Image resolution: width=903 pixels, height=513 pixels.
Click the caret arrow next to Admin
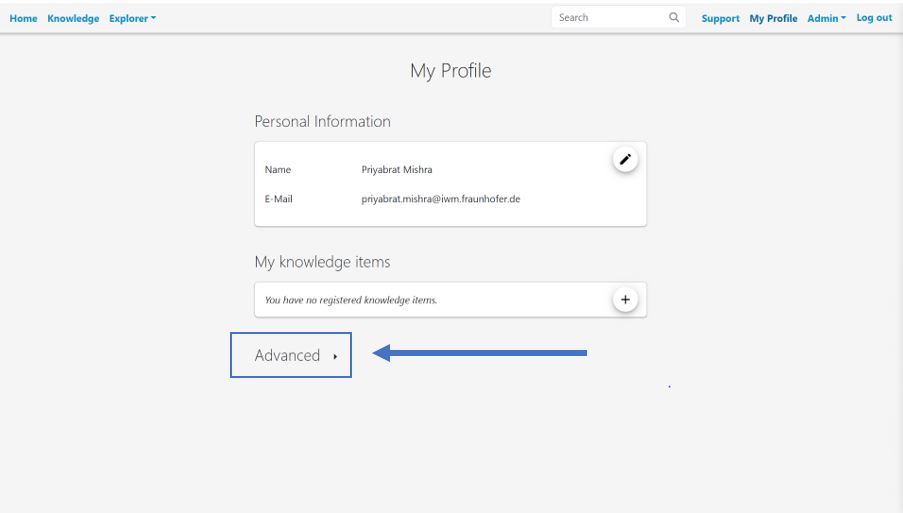tap(844, 18)
